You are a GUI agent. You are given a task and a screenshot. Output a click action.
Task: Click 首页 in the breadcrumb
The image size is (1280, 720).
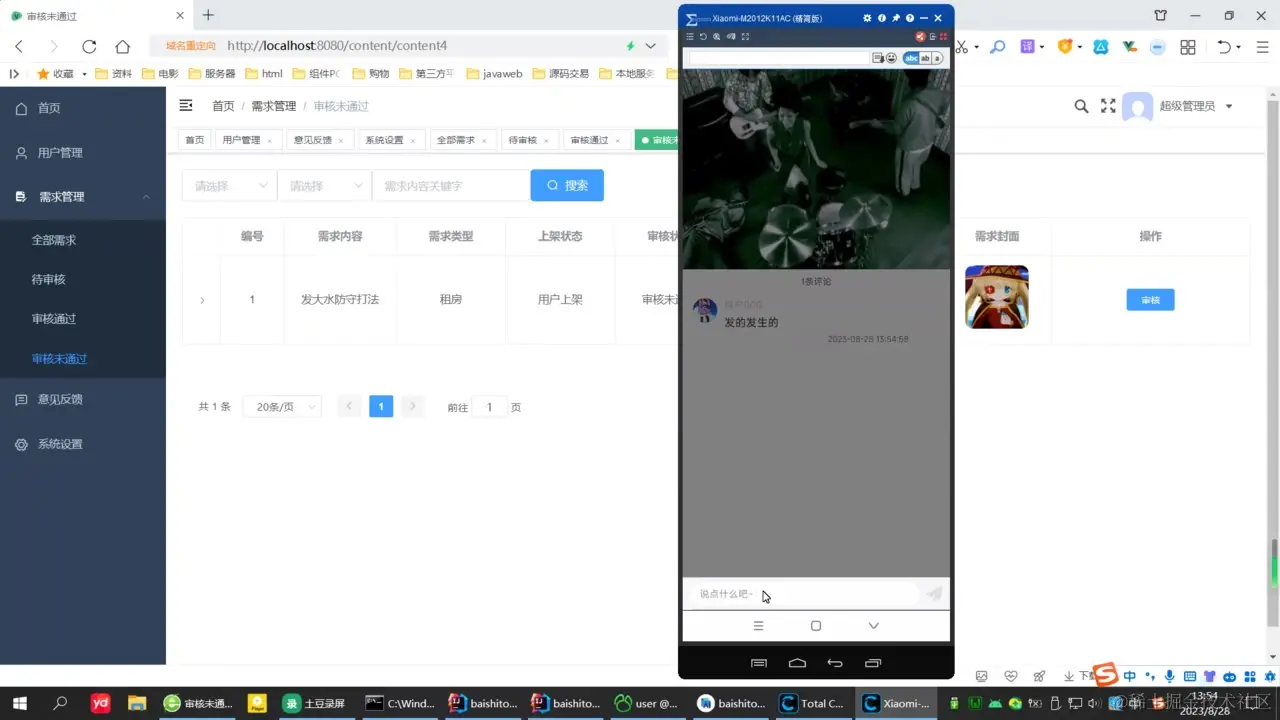click(x=223, y=106)
